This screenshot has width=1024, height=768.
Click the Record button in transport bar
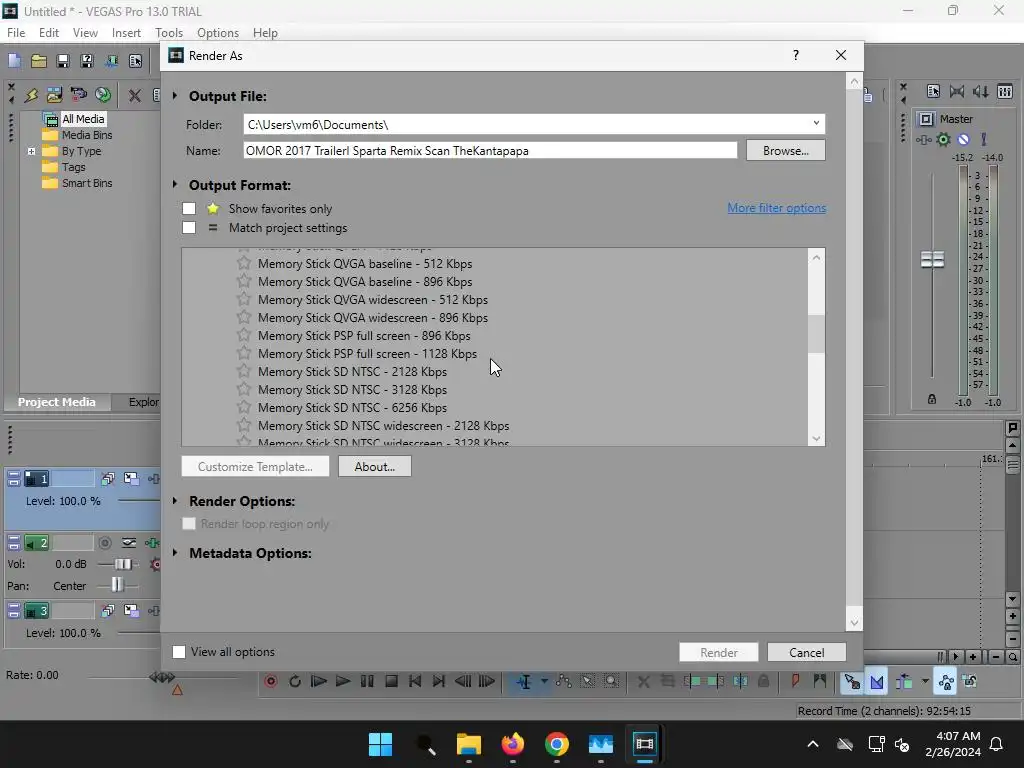tap(270, 682)
